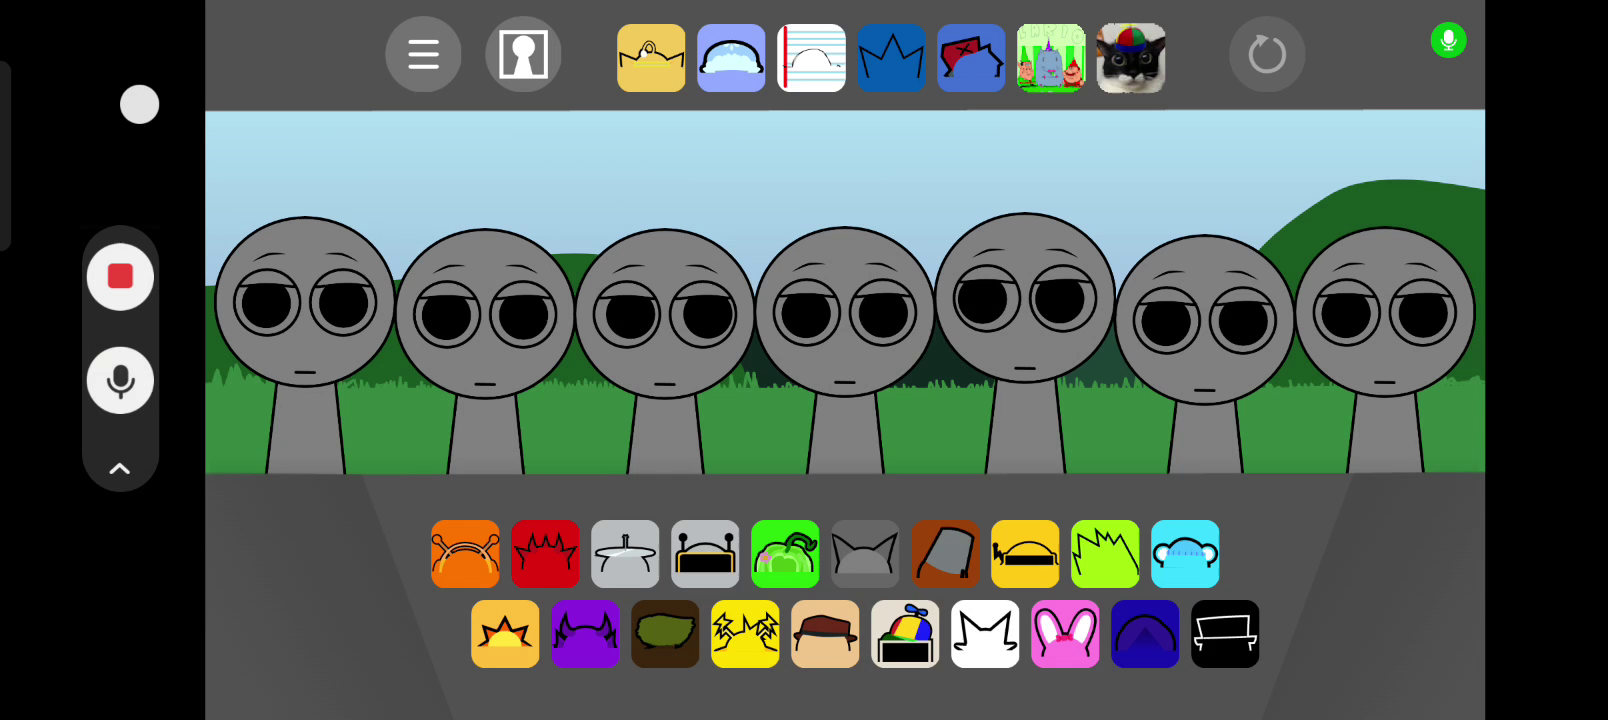Choose the yellow lightning bolts icon
This screenshot has width=1608, height=720.
point(745,634)
